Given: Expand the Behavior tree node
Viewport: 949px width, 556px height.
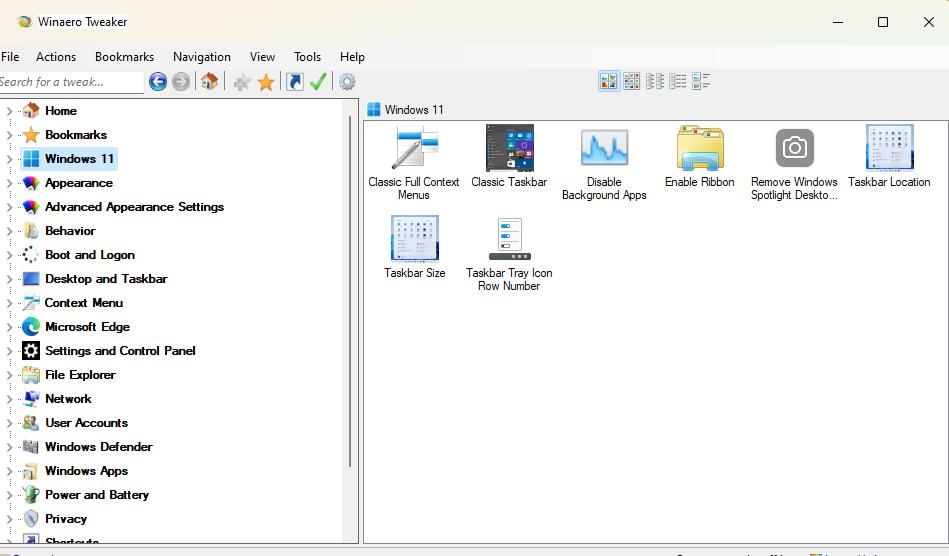Looking at the screenshot, I should point(9,231).
